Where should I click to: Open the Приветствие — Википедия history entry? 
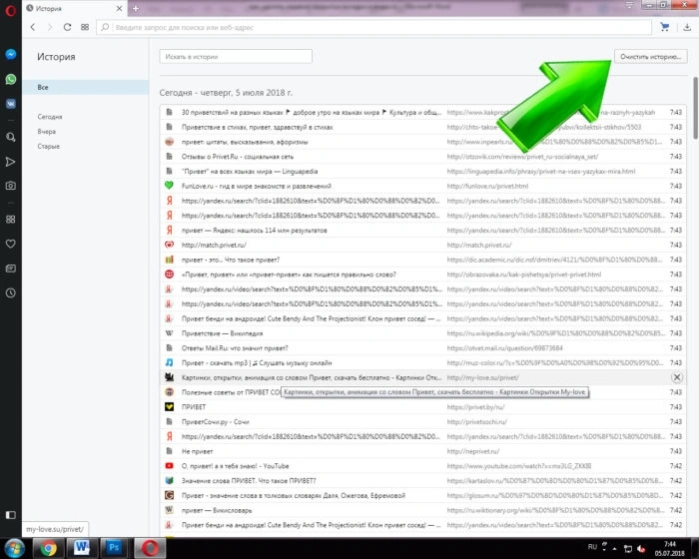[423, 333]
